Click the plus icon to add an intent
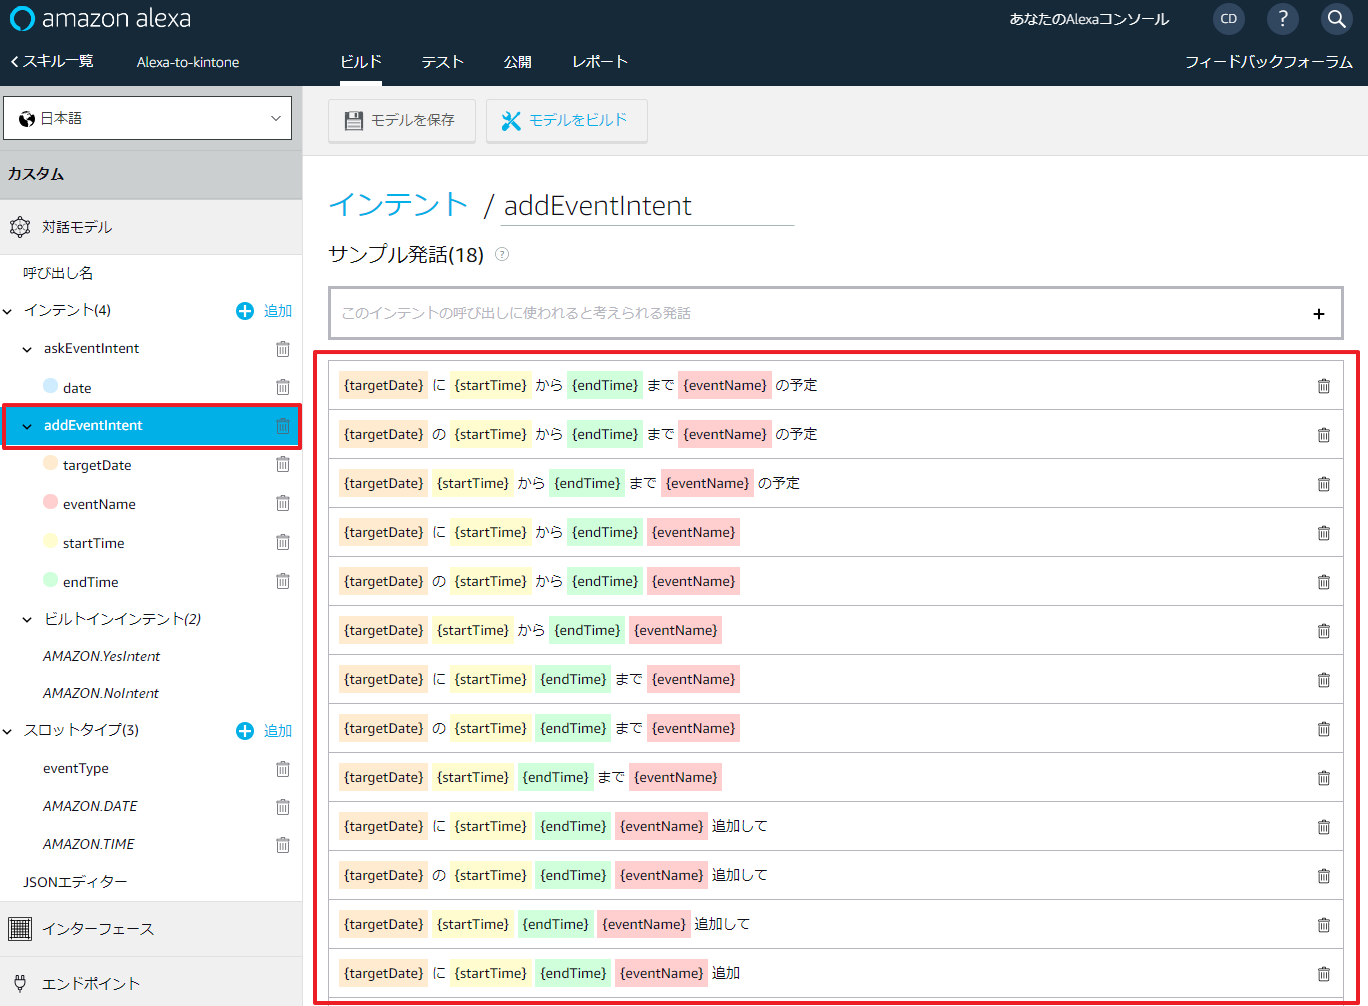This screenshot has height=1006, width=1368. point(245,311)
